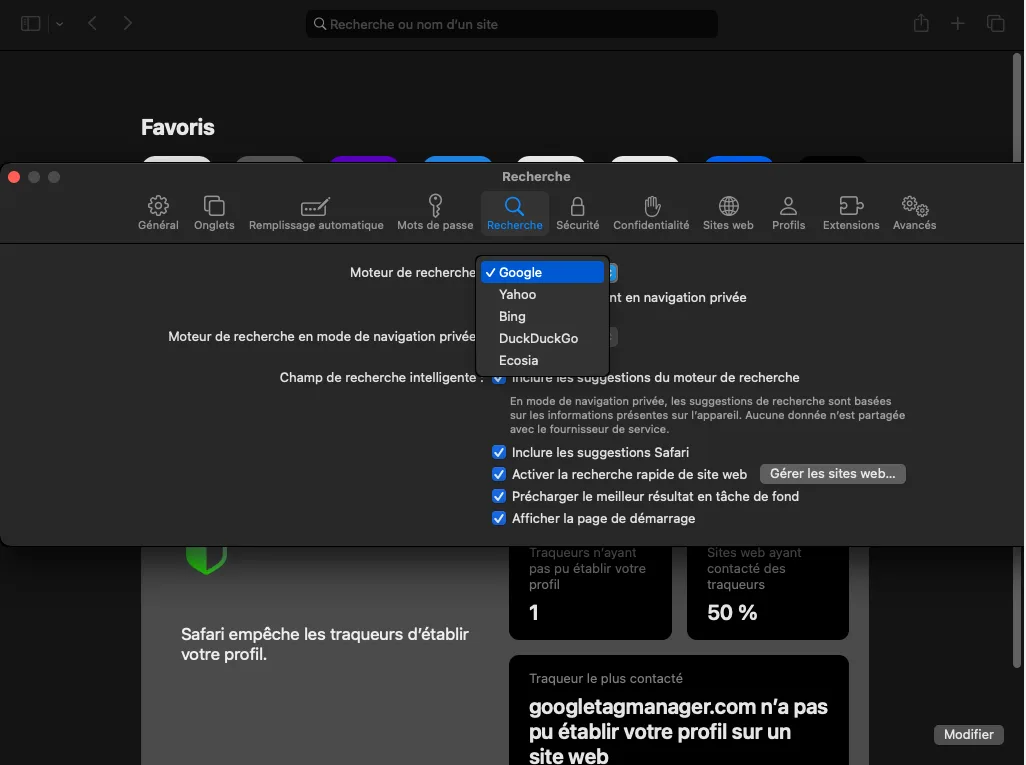Image resolution: width=1026 pixels, height=765 pixels.
Task: Open the Général preferences tab
Action: tap(158, 213)
